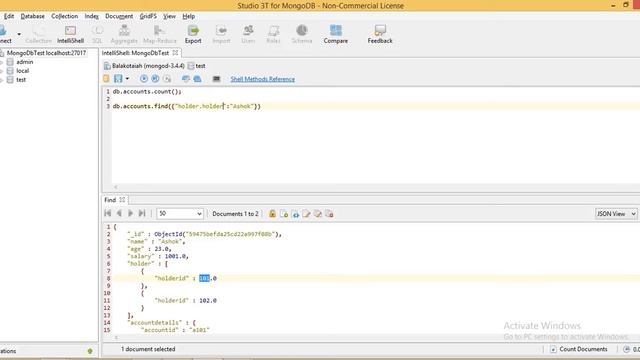Select MongoDbTest localhost:27017 connection
This screenshot has height=360, width=640.
46,53
